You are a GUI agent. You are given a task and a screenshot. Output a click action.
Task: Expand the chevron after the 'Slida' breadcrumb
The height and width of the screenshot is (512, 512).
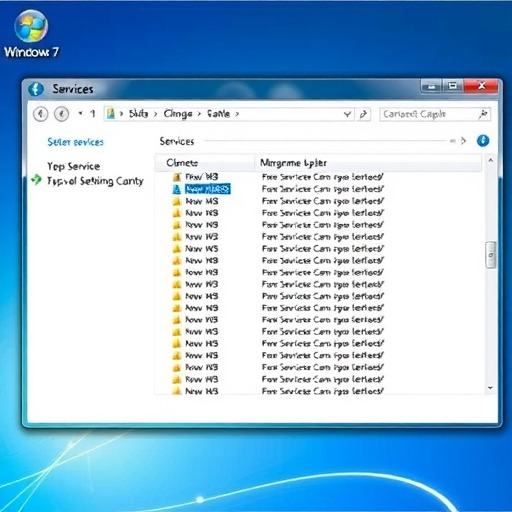point(155,114)
